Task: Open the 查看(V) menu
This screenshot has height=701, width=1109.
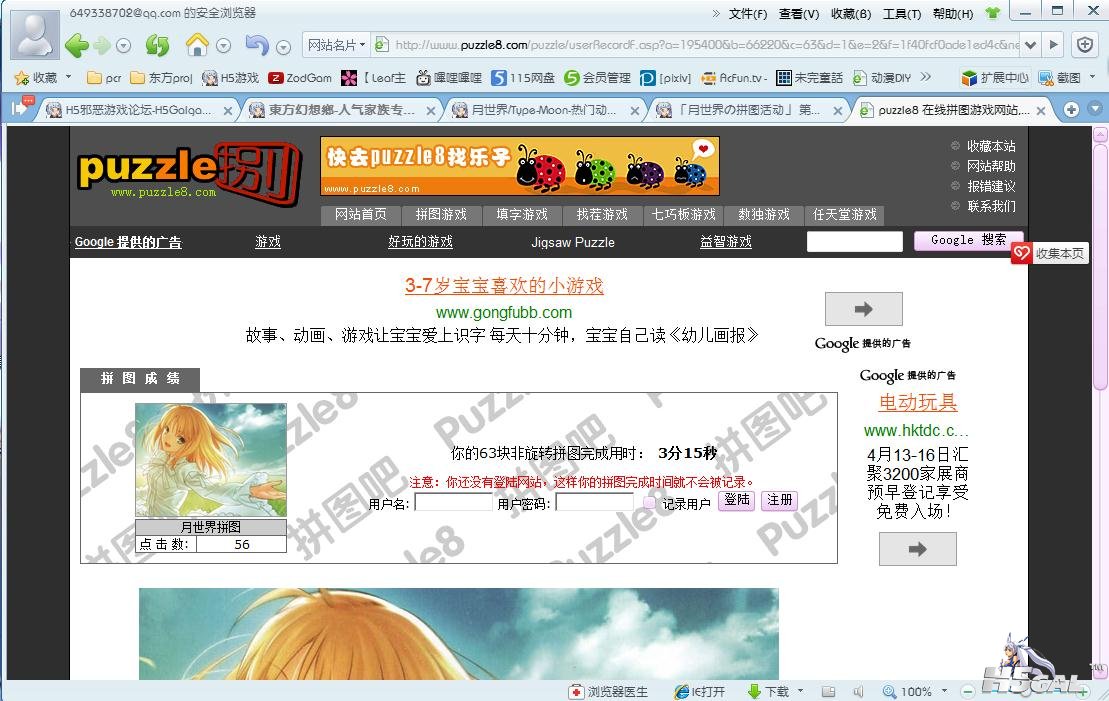Action: (799, 13)
